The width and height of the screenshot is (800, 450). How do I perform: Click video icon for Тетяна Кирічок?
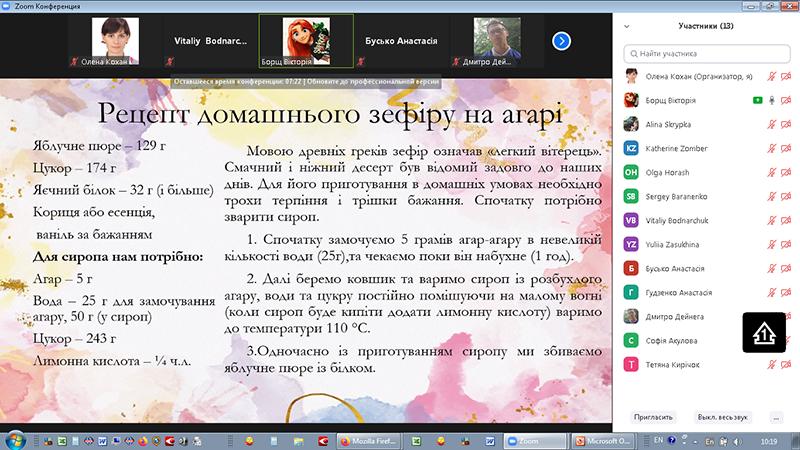coord(786,364)
